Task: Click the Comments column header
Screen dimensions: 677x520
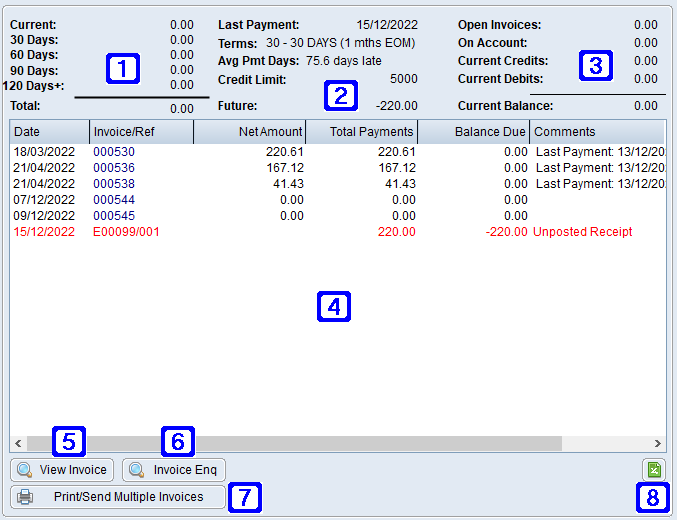Action: (596, 131)
